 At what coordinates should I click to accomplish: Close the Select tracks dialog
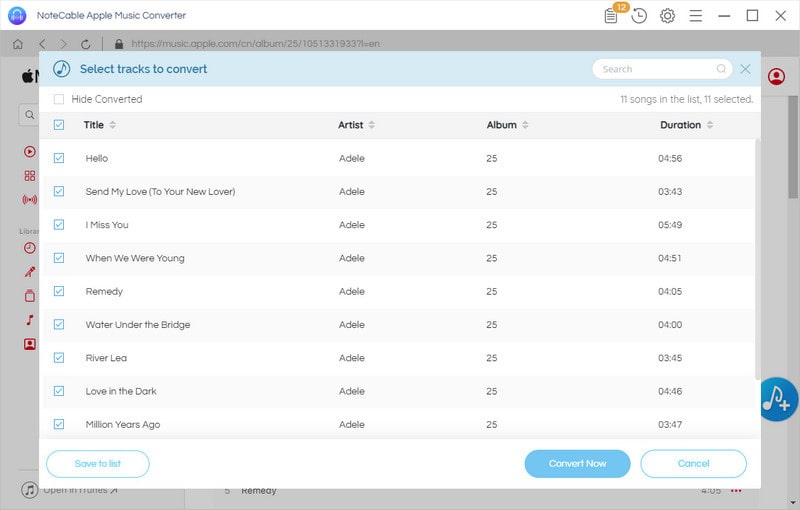pyautogui.click(x=745, y=69)
